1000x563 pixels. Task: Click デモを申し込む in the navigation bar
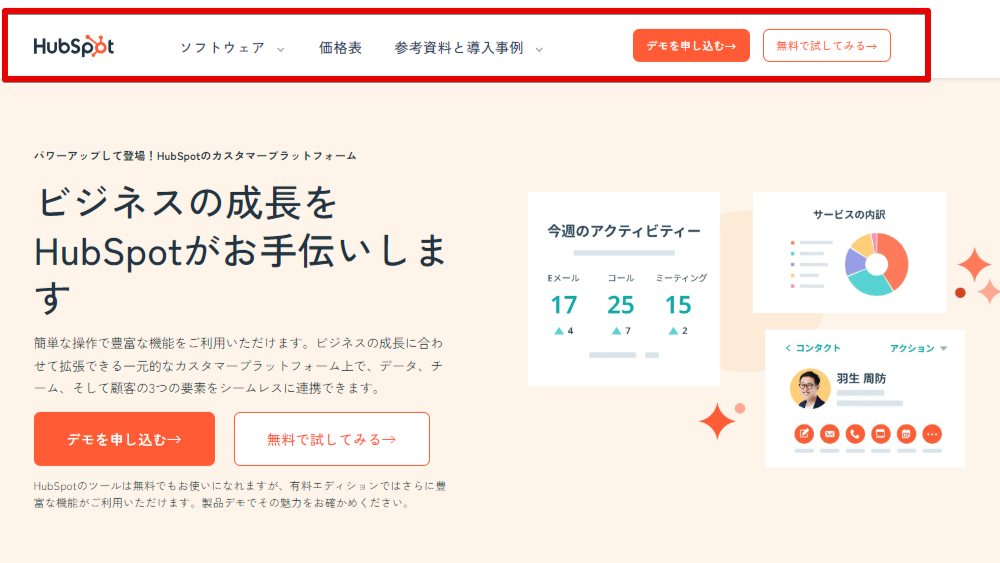pos(691,45)
